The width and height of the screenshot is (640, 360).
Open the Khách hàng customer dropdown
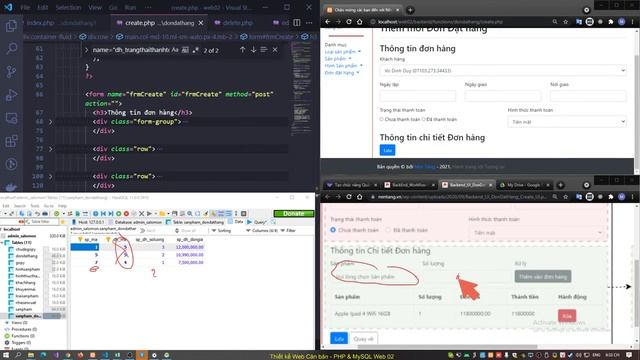pyautogui.click(x=503, y=71)
